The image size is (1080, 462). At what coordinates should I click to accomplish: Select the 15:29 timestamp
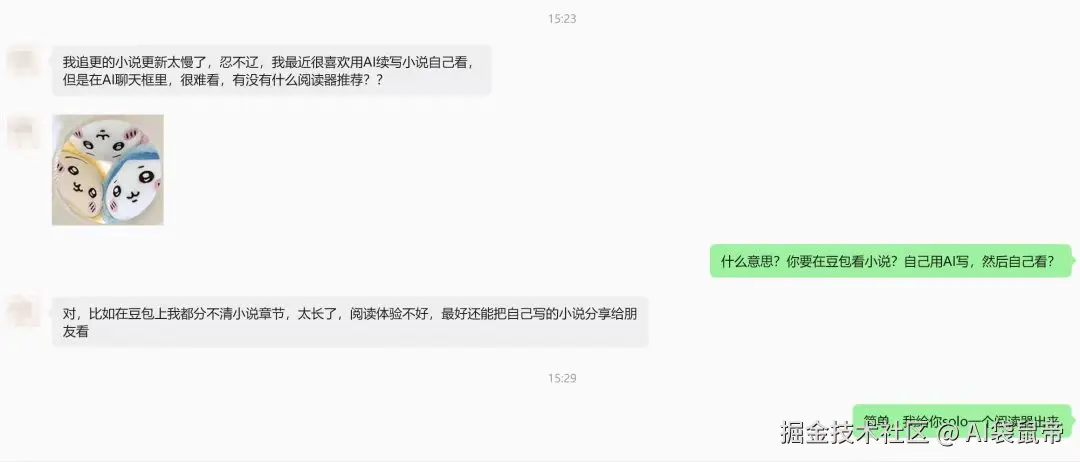pyautogui.click(x=562, y=378)
